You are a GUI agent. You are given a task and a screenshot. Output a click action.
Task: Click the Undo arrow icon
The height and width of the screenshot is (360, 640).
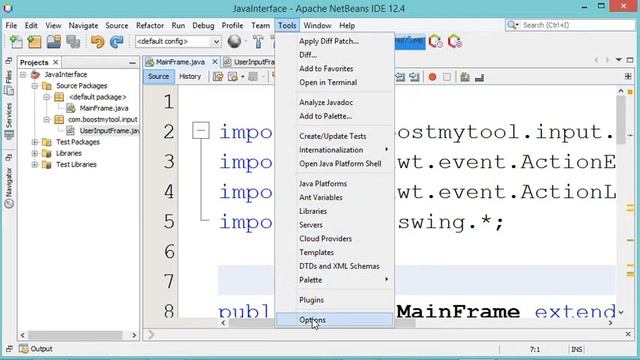pyautogui.click(x=97, y=42)
